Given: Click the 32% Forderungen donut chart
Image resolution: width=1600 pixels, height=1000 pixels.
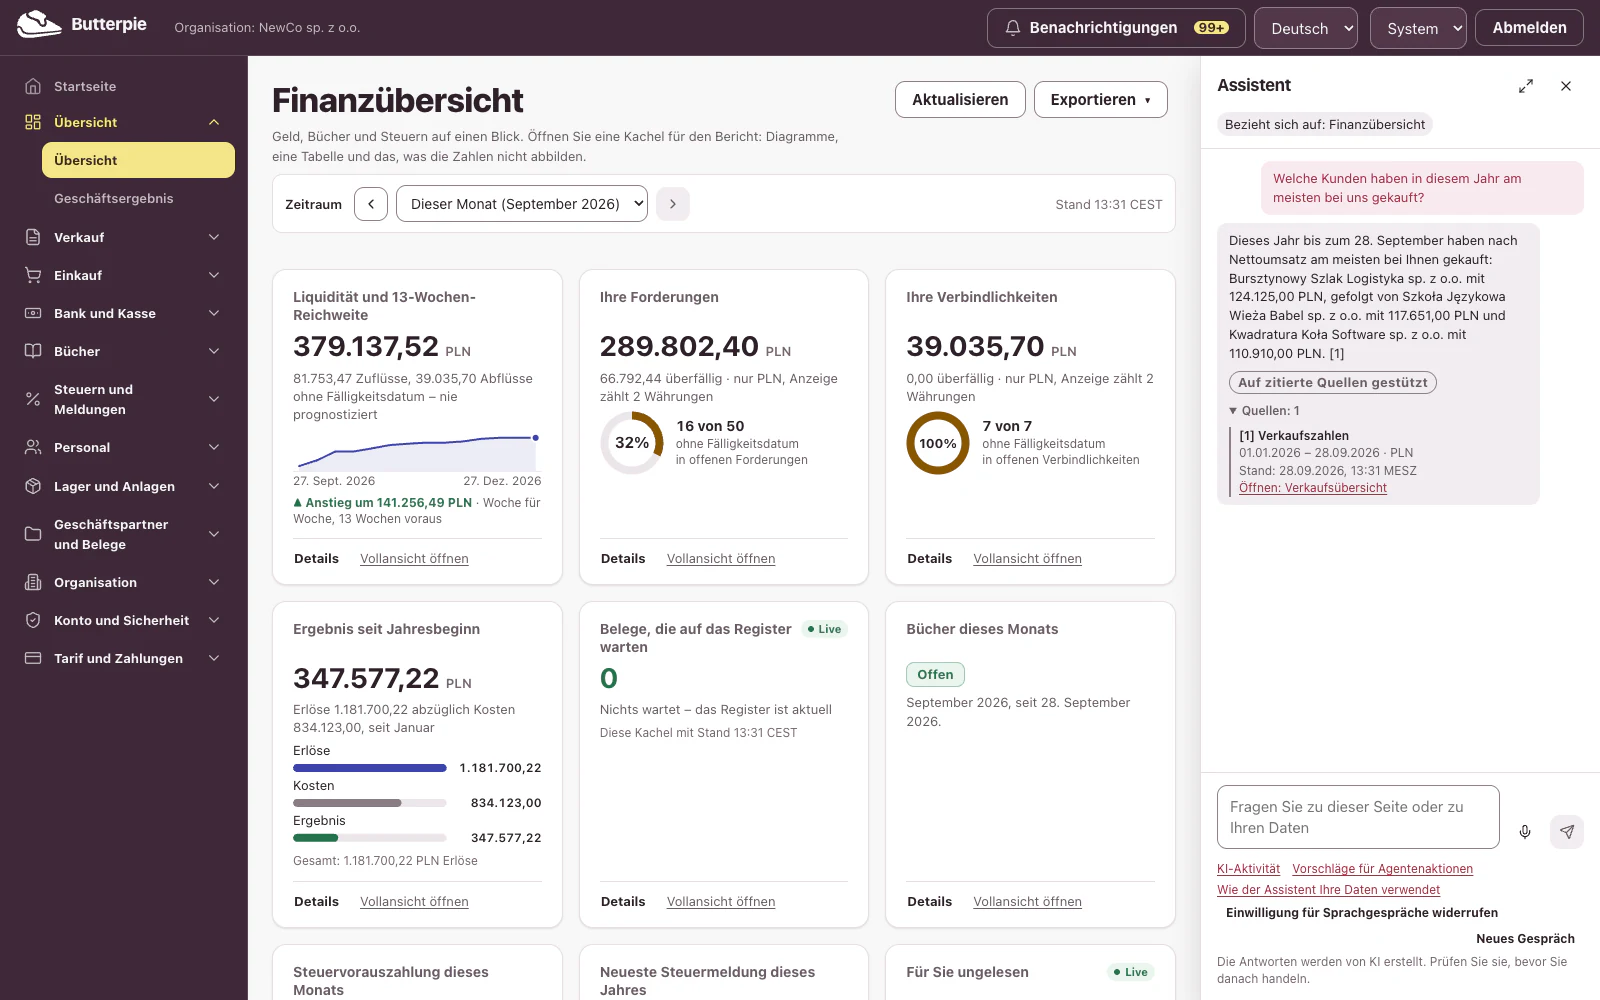Looking at the screenshot, I should 632,443.
